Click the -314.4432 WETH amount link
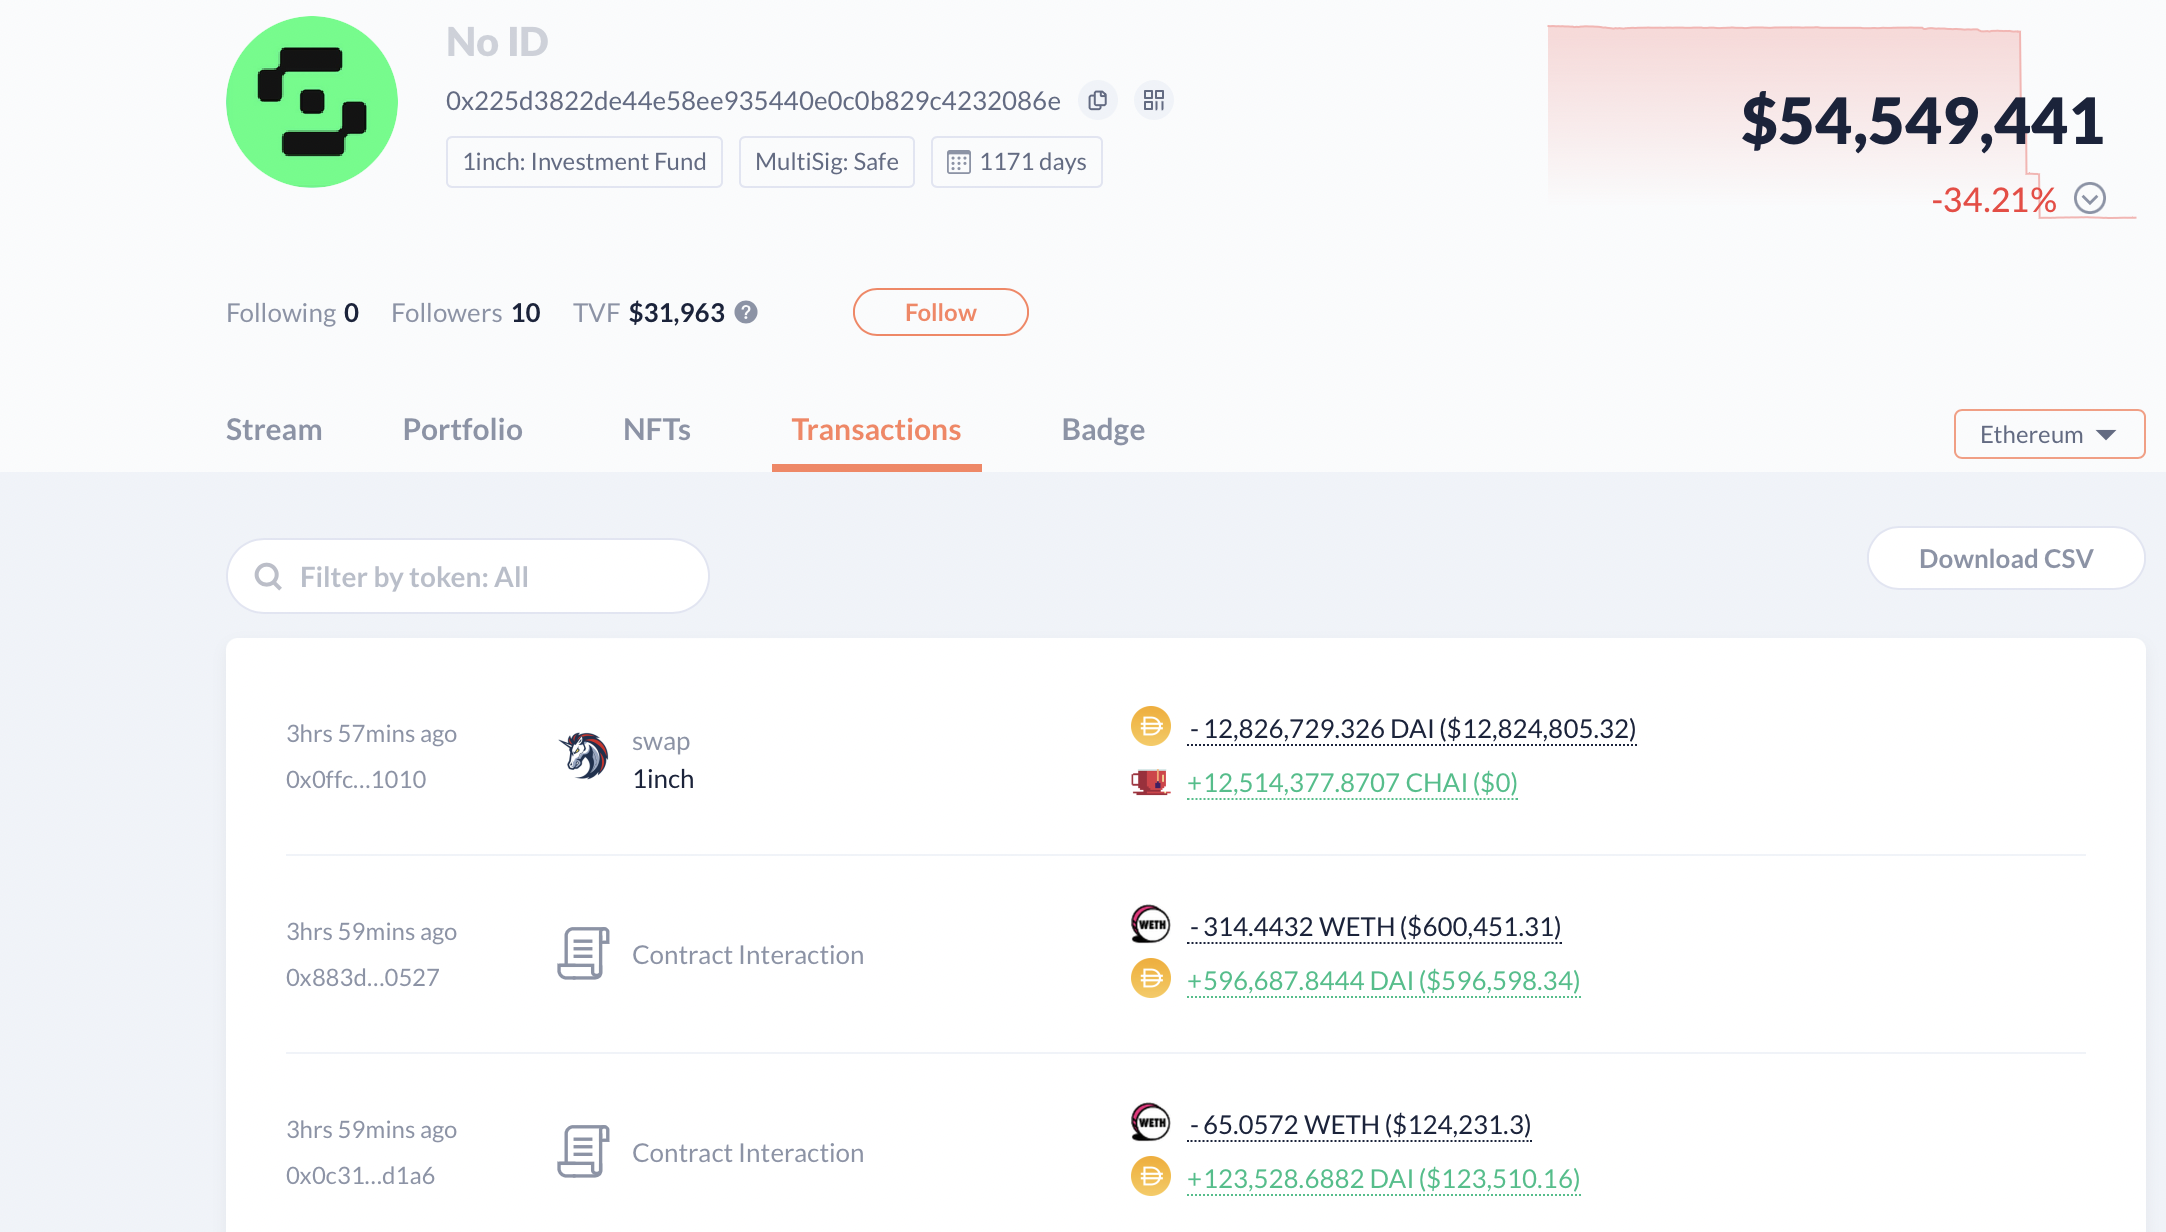This screenshot has width=2166, height=1232. pyautogui.click(x=1374, y=927)
